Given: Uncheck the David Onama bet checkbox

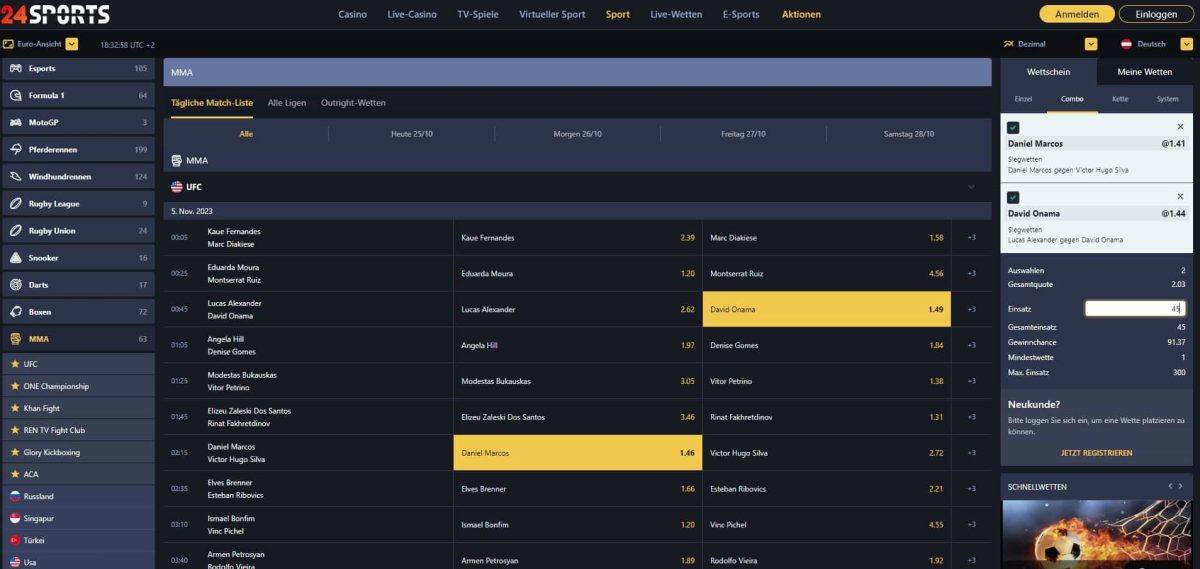Looking at the screenshot, I should 1013,197.
